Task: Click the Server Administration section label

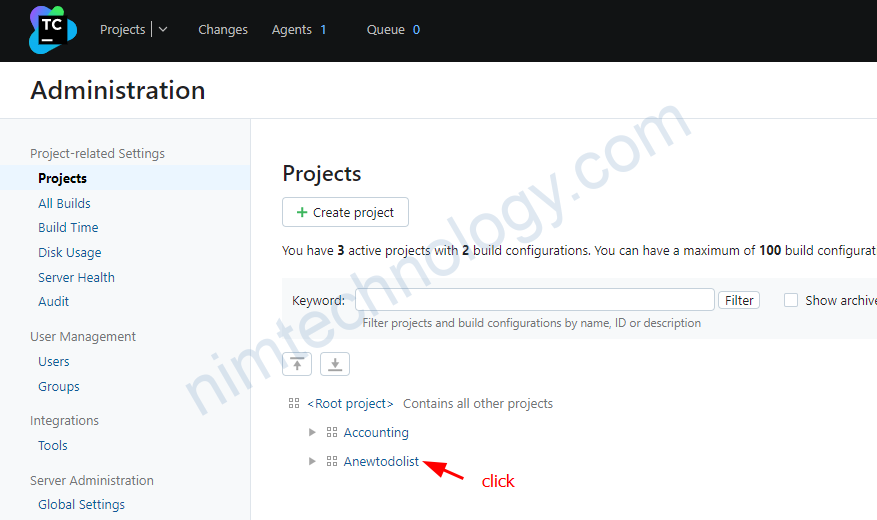Action: point(92,480)
